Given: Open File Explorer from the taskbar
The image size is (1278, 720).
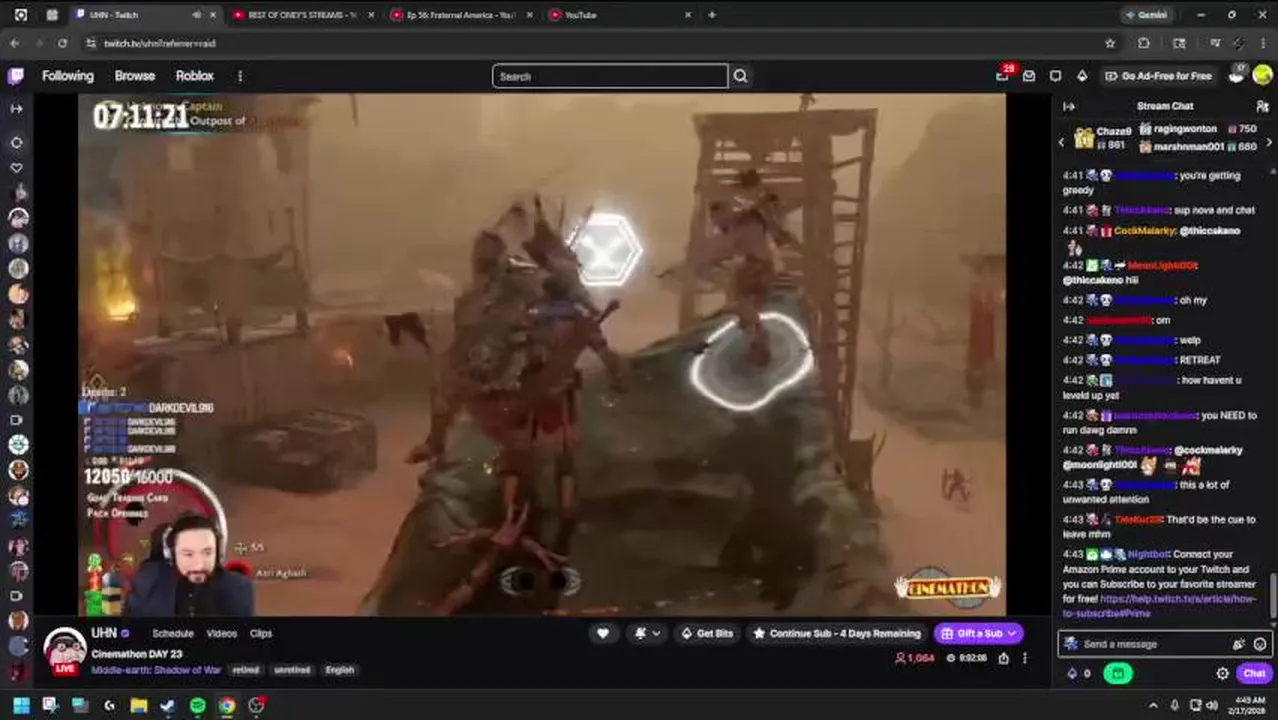Looking at the screenshot, I should point(139,705).
